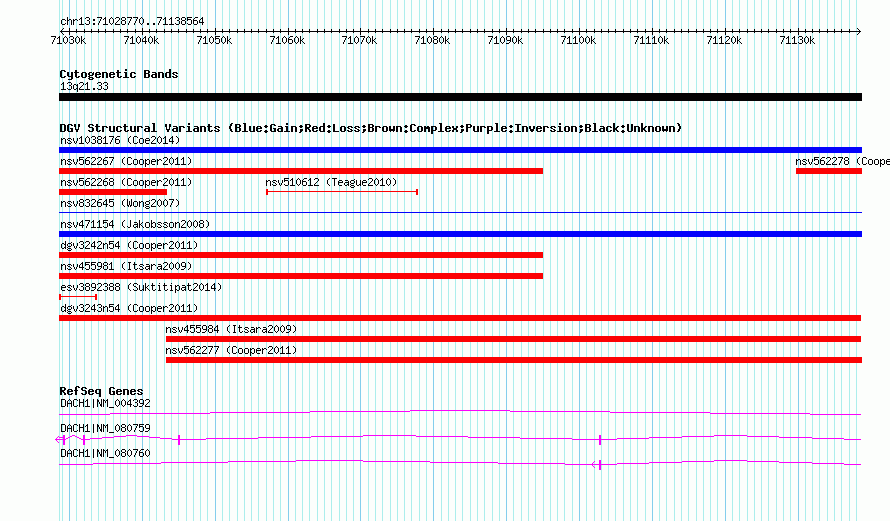Open the nsv510612 (Teague2010) variant label
This screenshot has width=890, height=521.
pos(331,182)
